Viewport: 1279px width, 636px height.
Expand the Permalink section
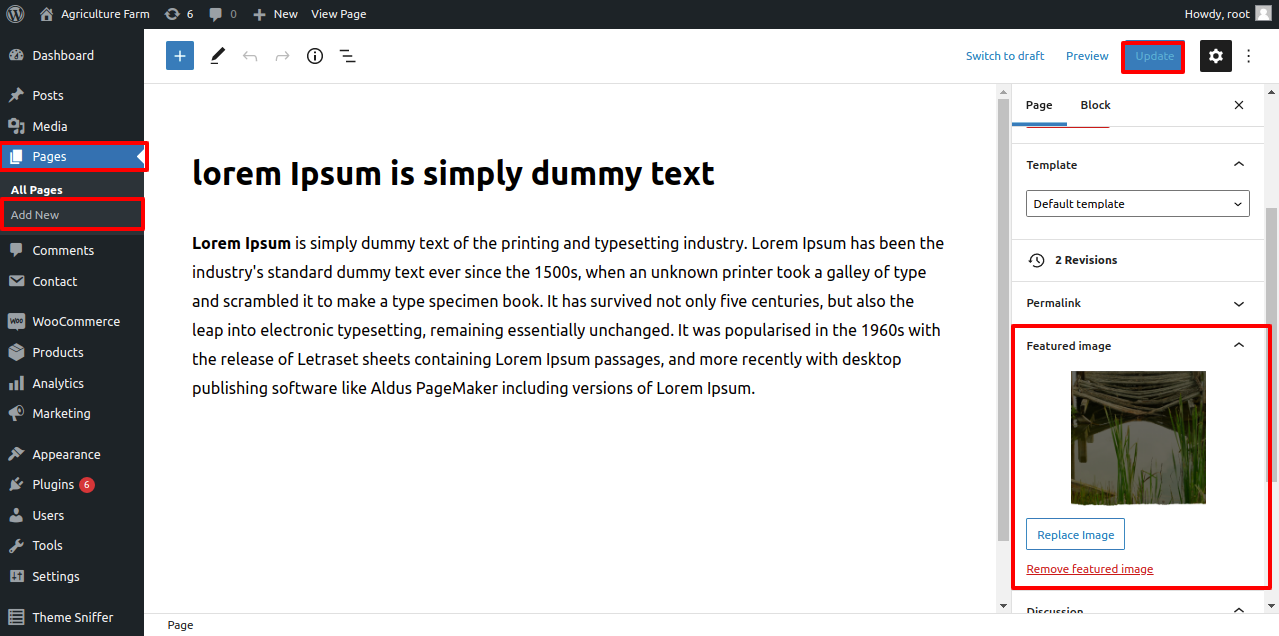(1238, 303)
